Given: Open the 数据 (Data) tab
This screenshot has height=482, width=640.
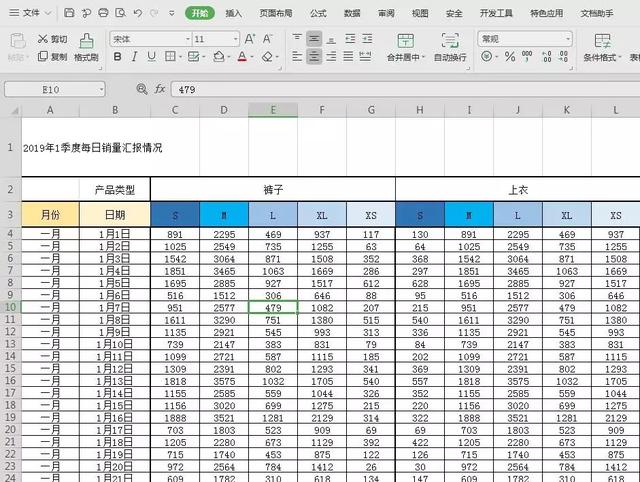Looking at the screenshot, I should (x=352, y=13).
